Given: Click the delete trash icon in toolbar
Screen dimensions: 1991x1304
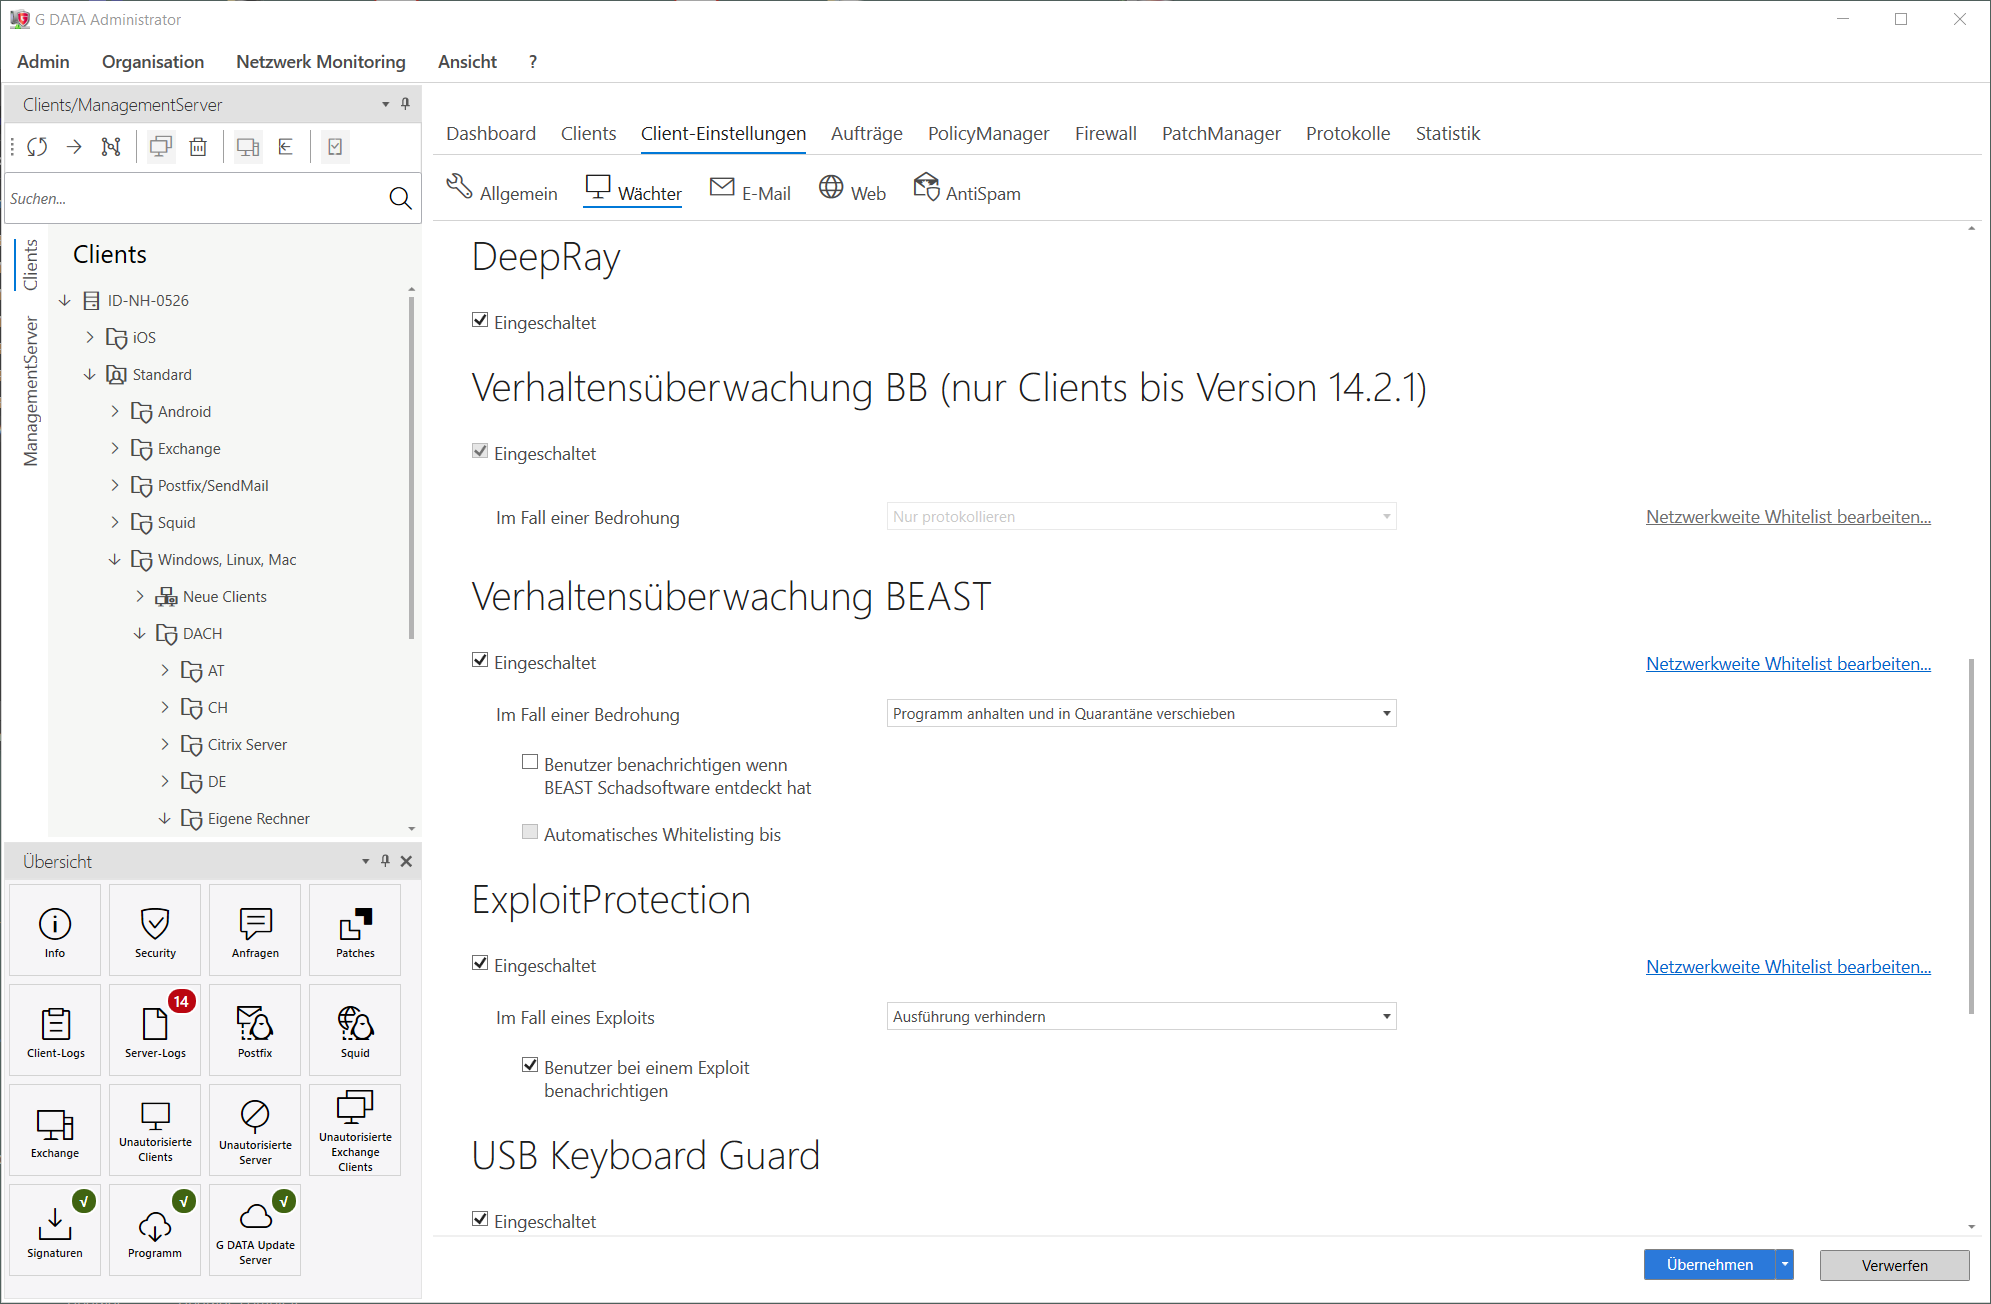Looking at the screenshot, I should coord(198,147).
